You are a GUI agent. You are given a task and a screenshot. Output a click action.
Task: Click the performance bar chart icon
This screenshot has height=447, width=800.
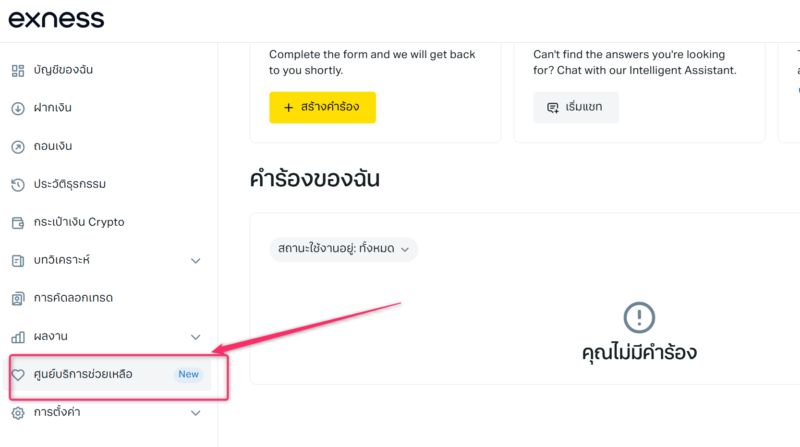pos(17,336)
